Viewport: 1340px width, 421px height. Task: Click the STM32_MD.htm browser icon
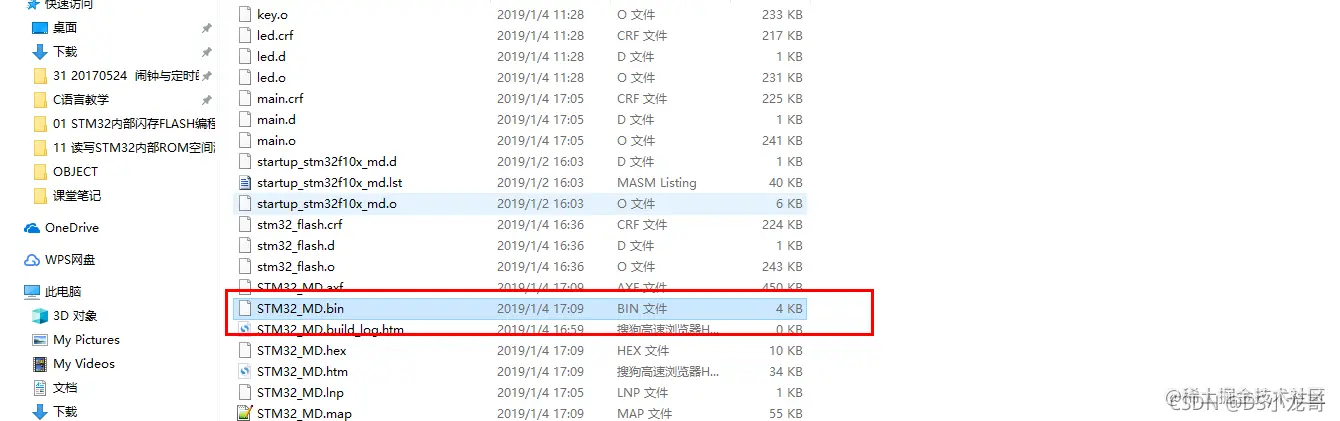point(244,371)
